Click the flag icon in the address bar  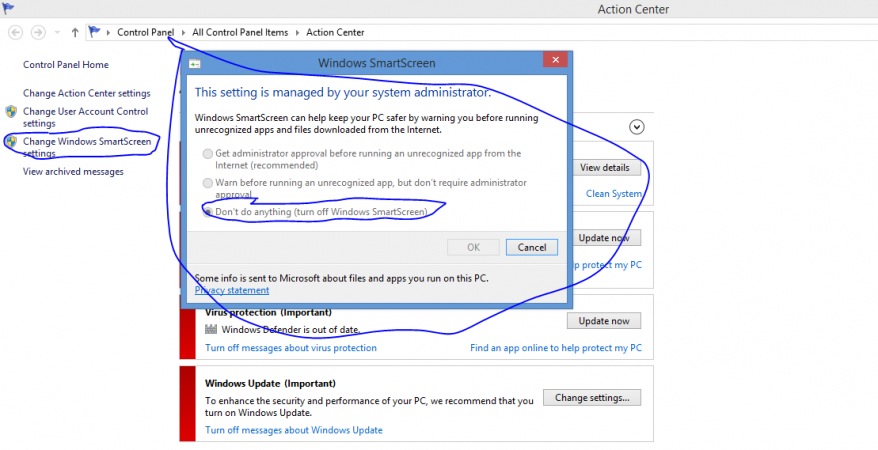pyautogui.click(x=94, y=32)
